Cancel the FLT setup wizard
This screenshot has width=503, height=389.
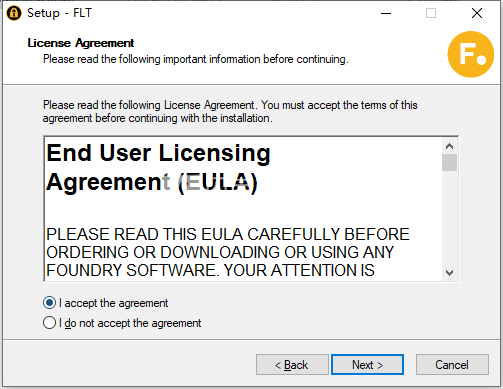point(452,365)
